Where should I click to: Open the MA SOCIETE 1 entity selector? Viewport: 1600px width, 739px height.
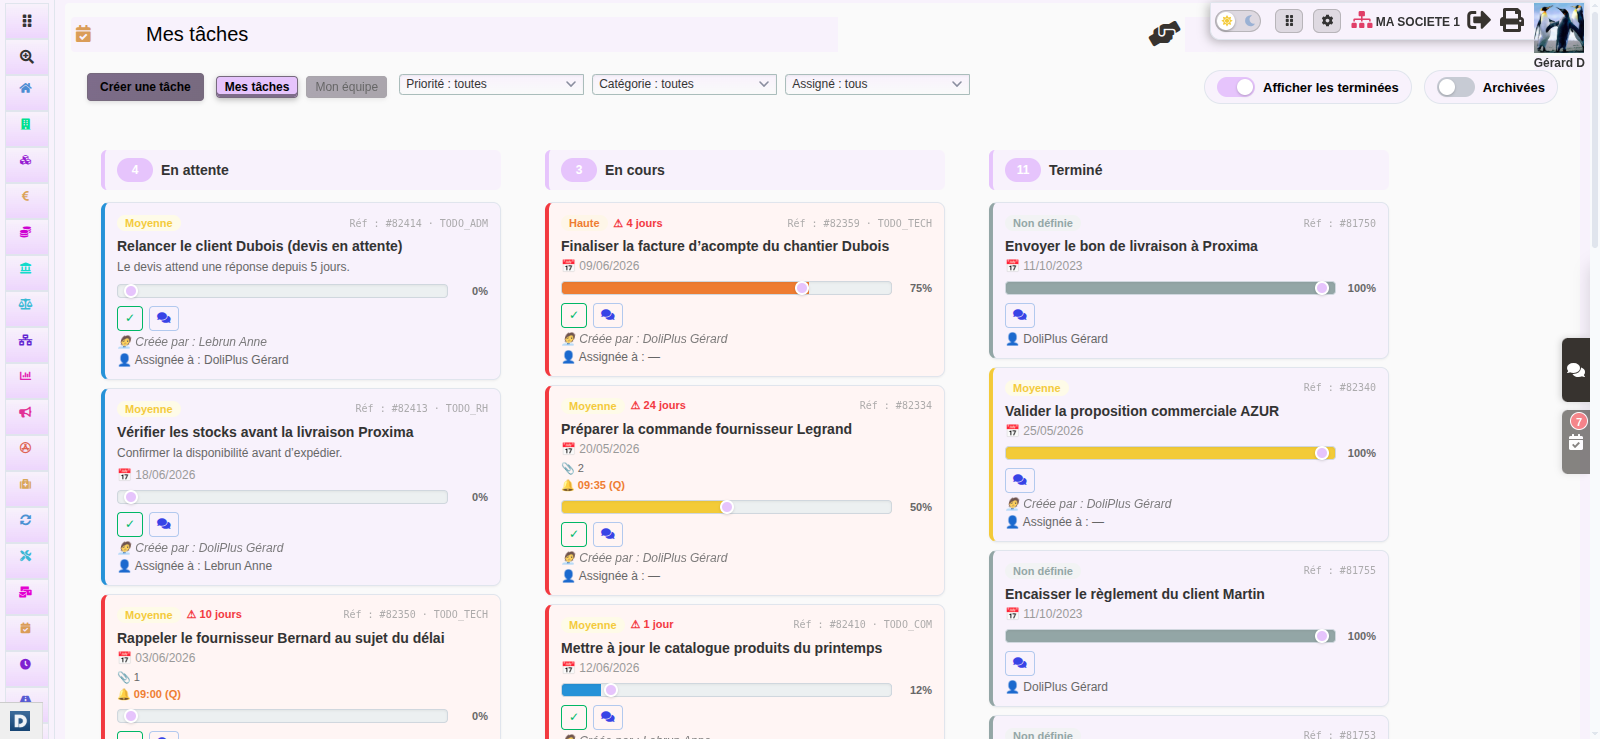[1406, 21]
